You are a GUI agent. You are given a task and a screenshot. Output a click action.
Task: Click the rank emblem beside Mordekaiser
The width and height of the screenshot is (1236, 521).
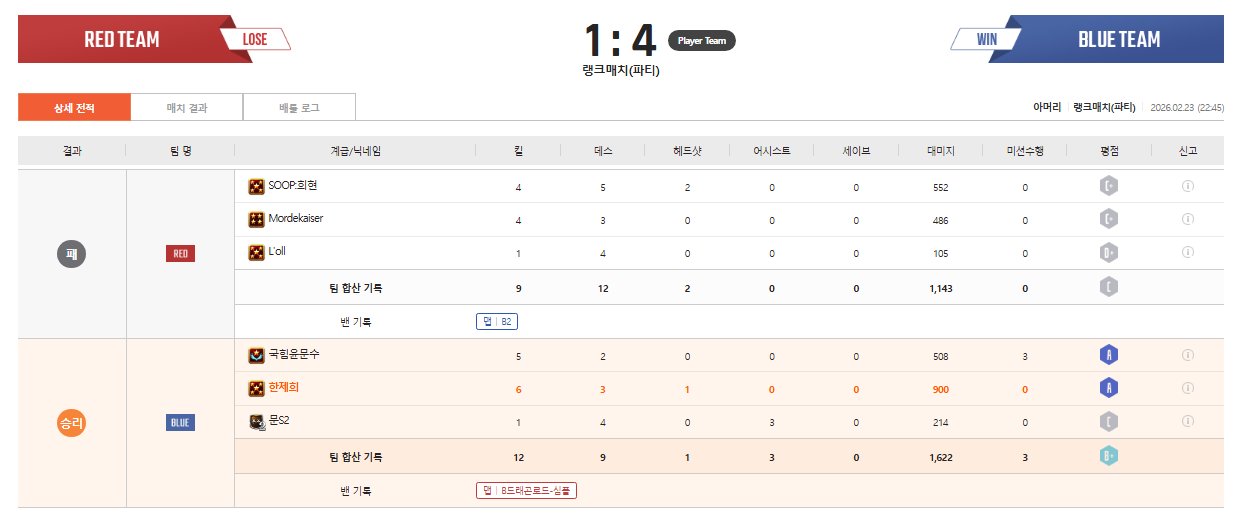tap(256, 219)
